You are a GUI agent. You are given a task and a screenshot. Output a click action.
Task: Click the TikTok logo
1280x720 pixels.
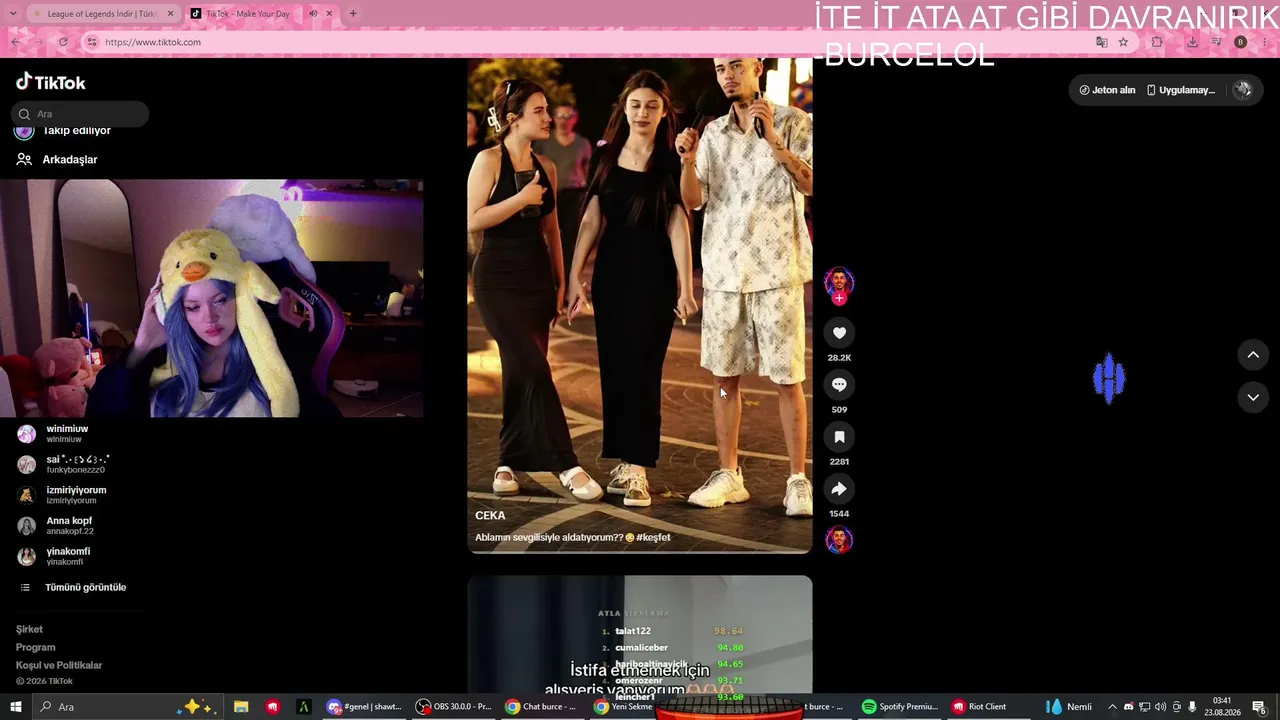pyautogui.click(x=51, y=82)
